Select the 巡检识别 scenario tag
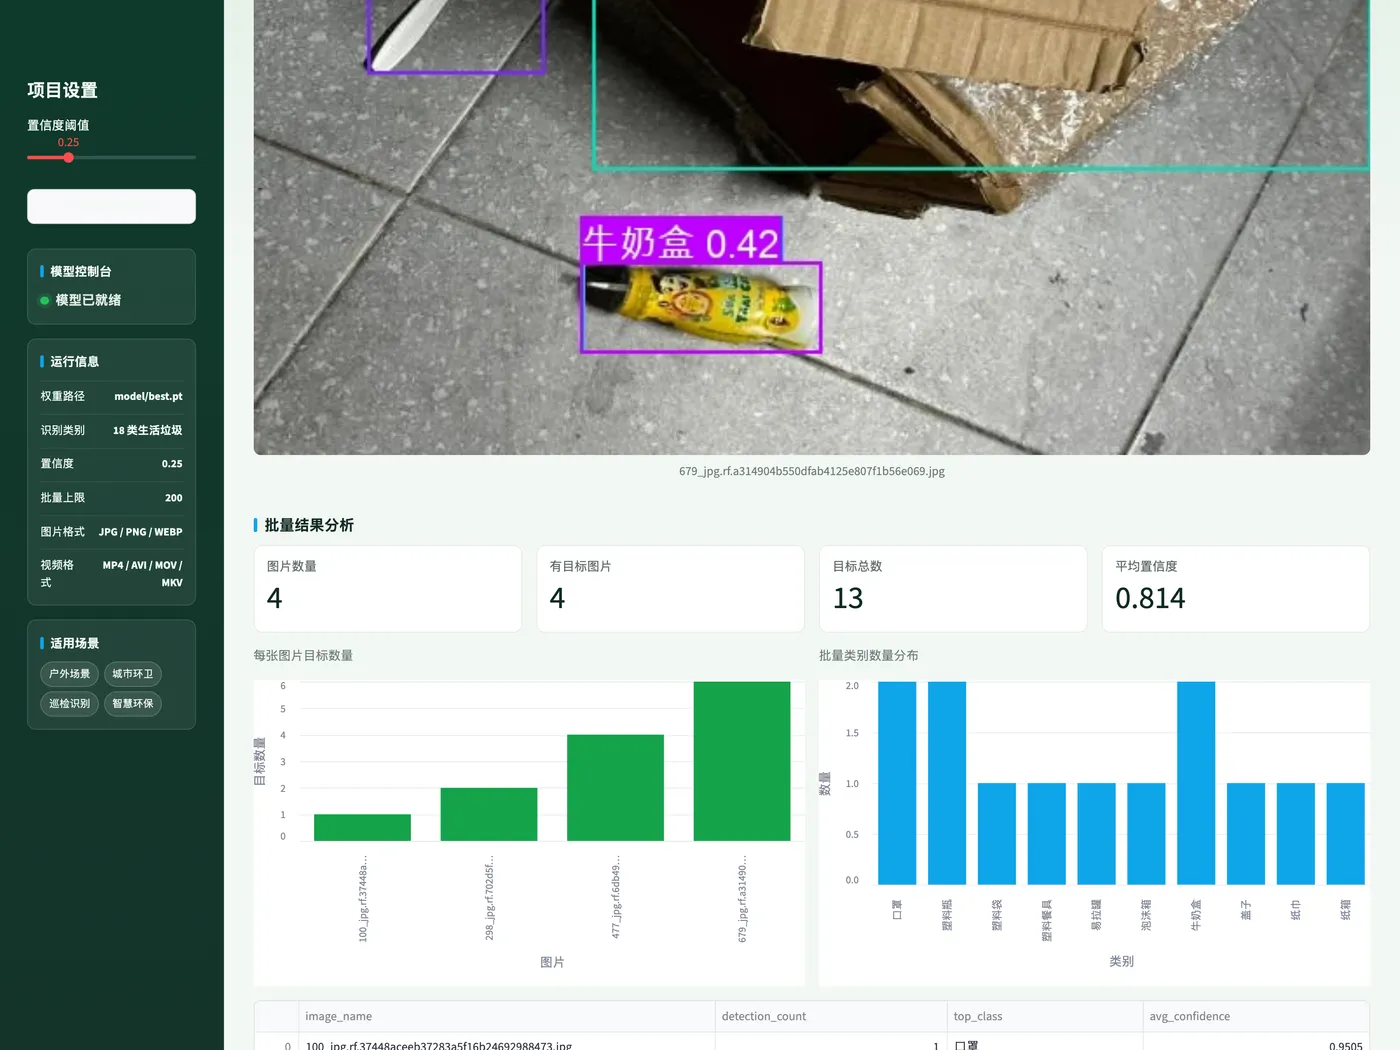 [69, 704]
